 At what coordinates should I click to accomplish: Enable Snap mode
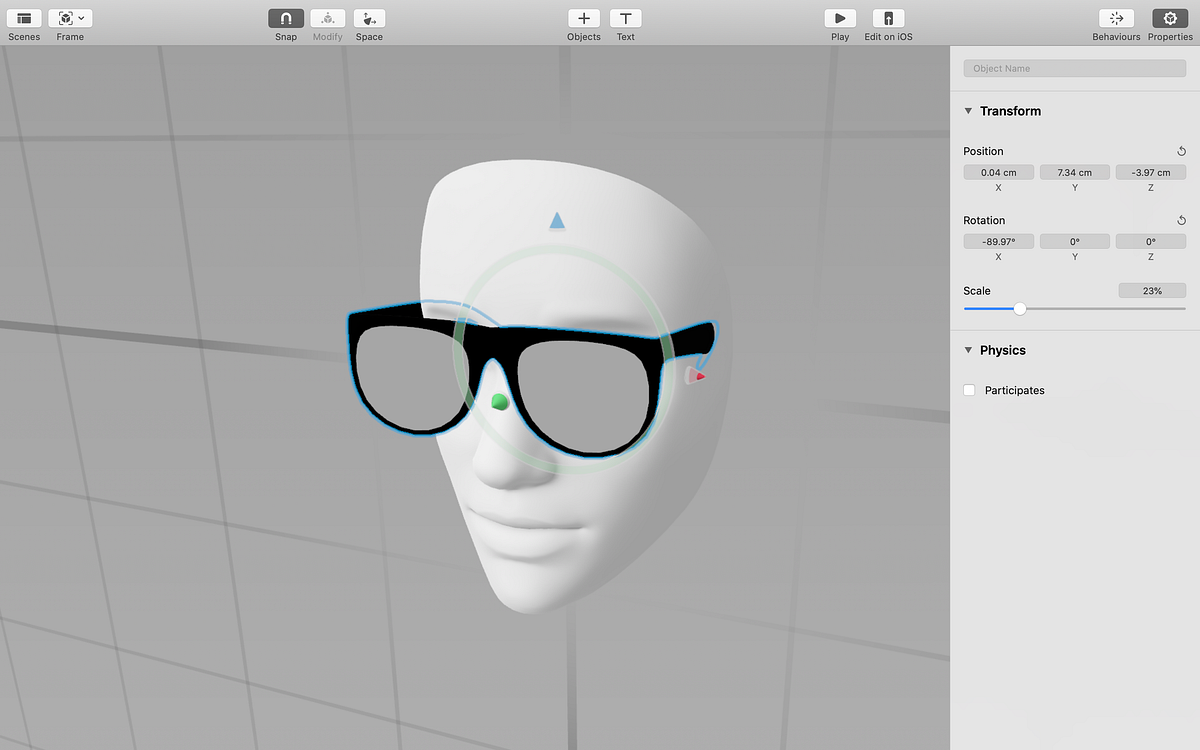click(x=286, y=18)
